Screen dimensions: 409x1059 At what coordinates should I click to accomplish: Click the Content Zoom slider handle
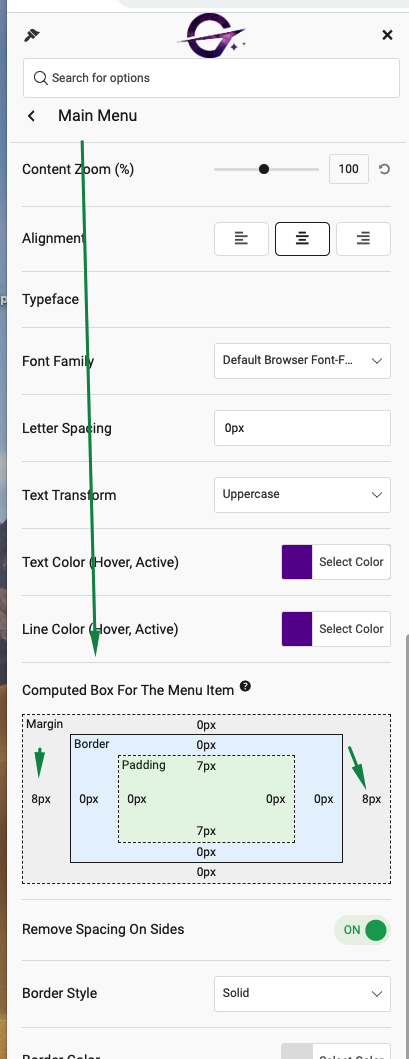tap(264, 169)
